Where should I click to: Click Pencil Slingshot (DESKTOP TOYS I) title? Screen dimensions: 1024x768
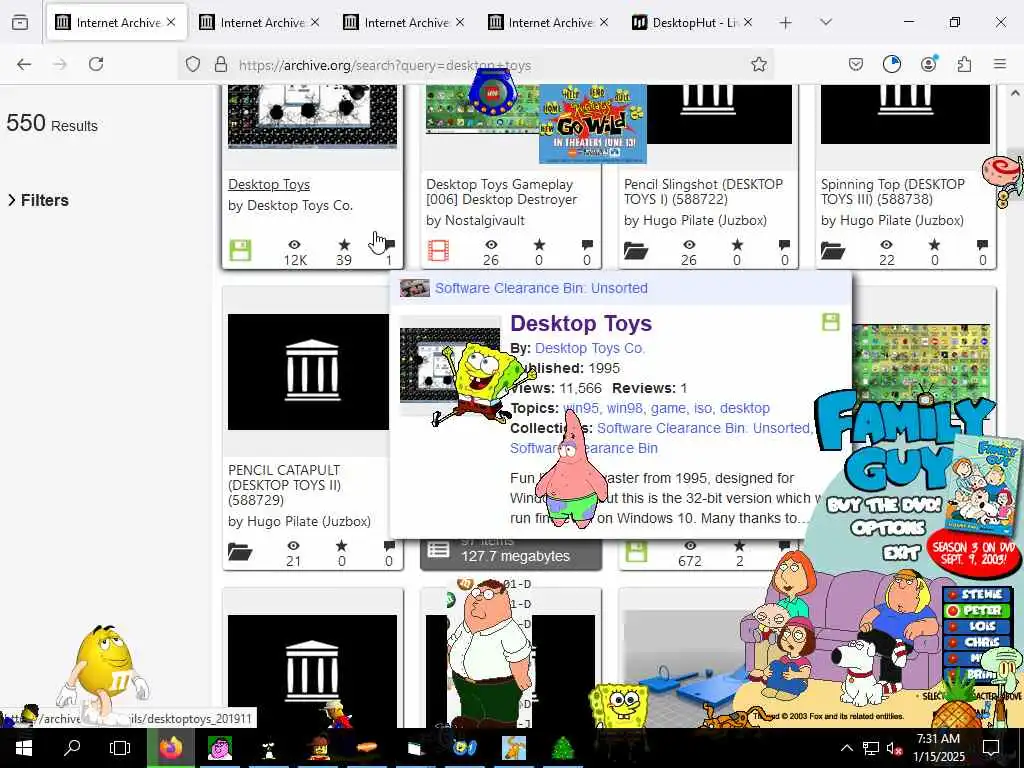[703, 192]
